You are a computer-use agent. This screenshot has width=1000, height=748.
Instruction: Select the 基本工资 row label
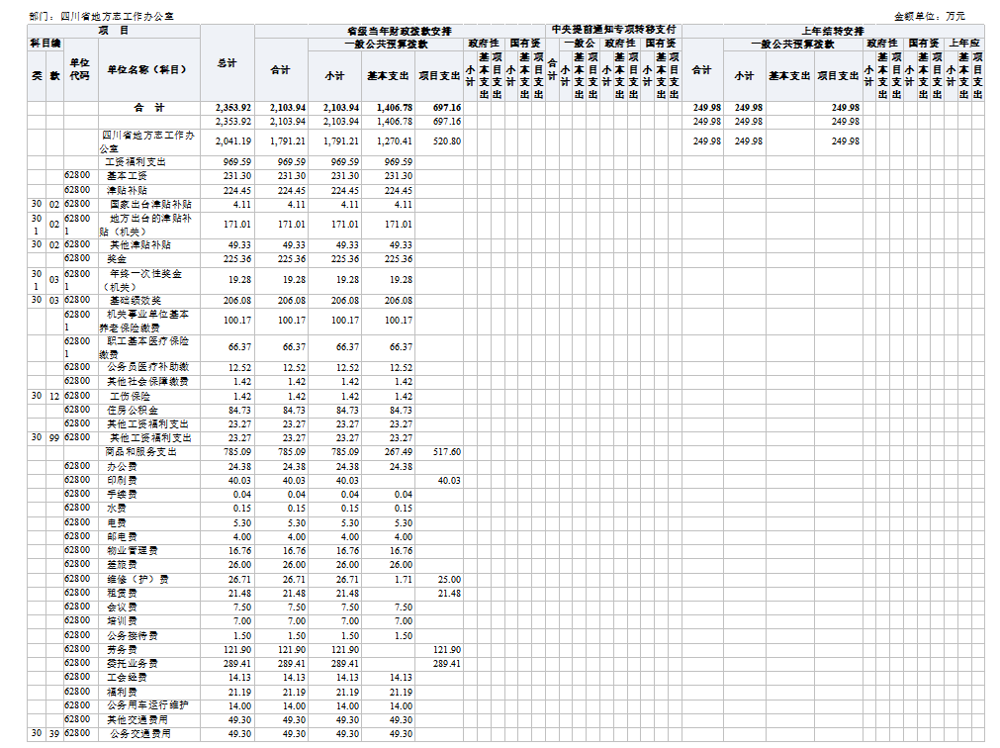(126, 175)
